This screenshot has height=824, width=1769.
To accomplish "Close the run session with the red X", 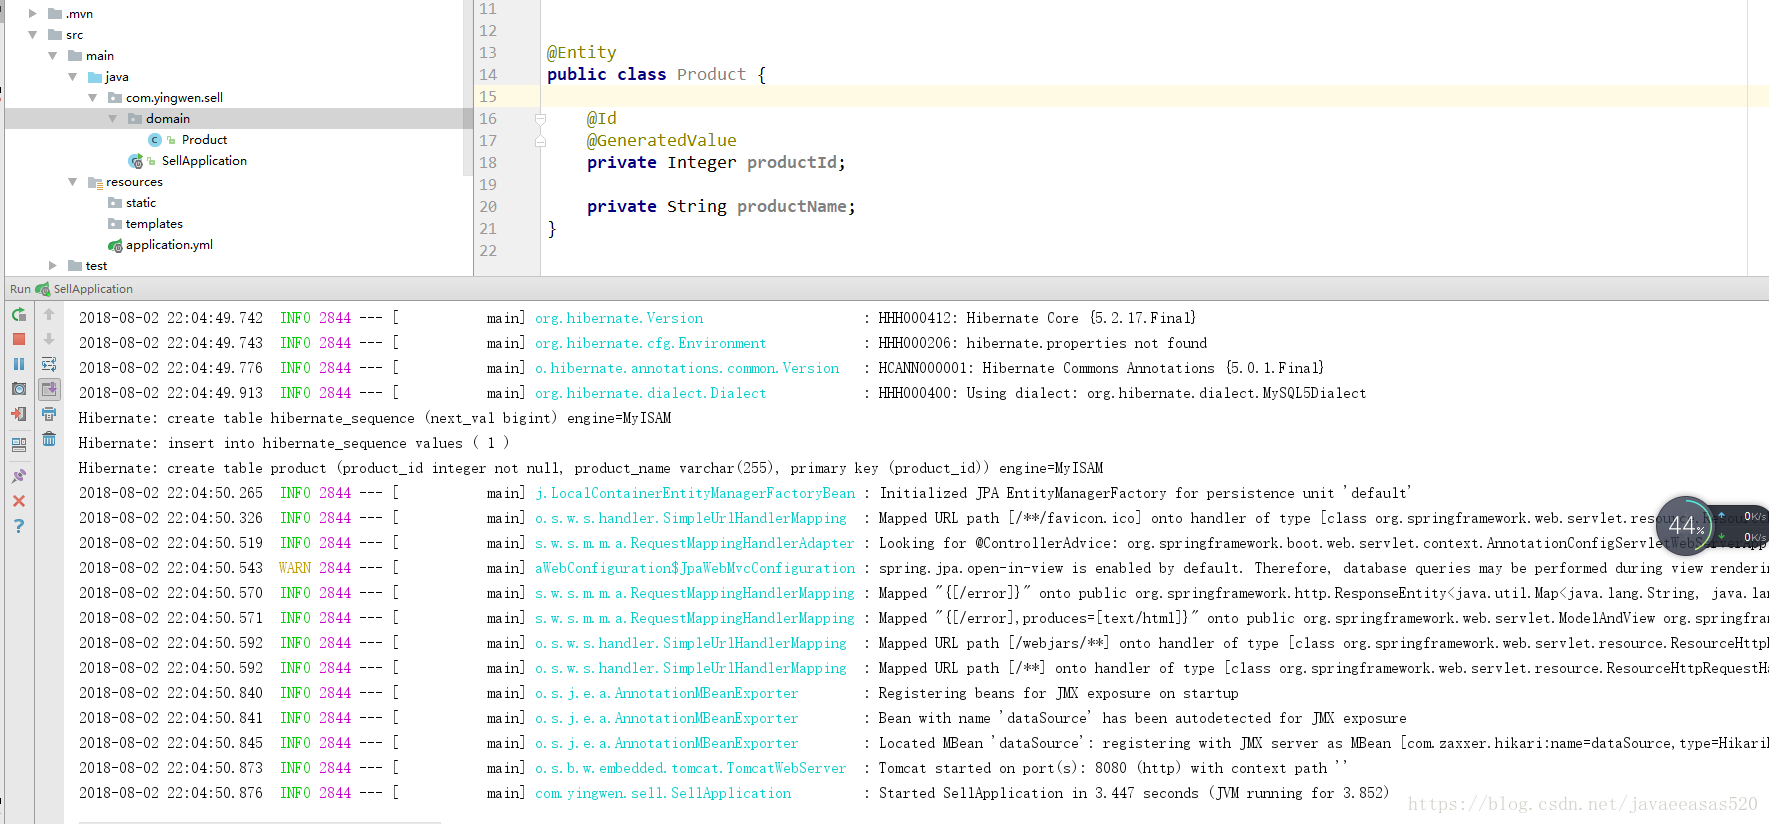I will (19, 501).
